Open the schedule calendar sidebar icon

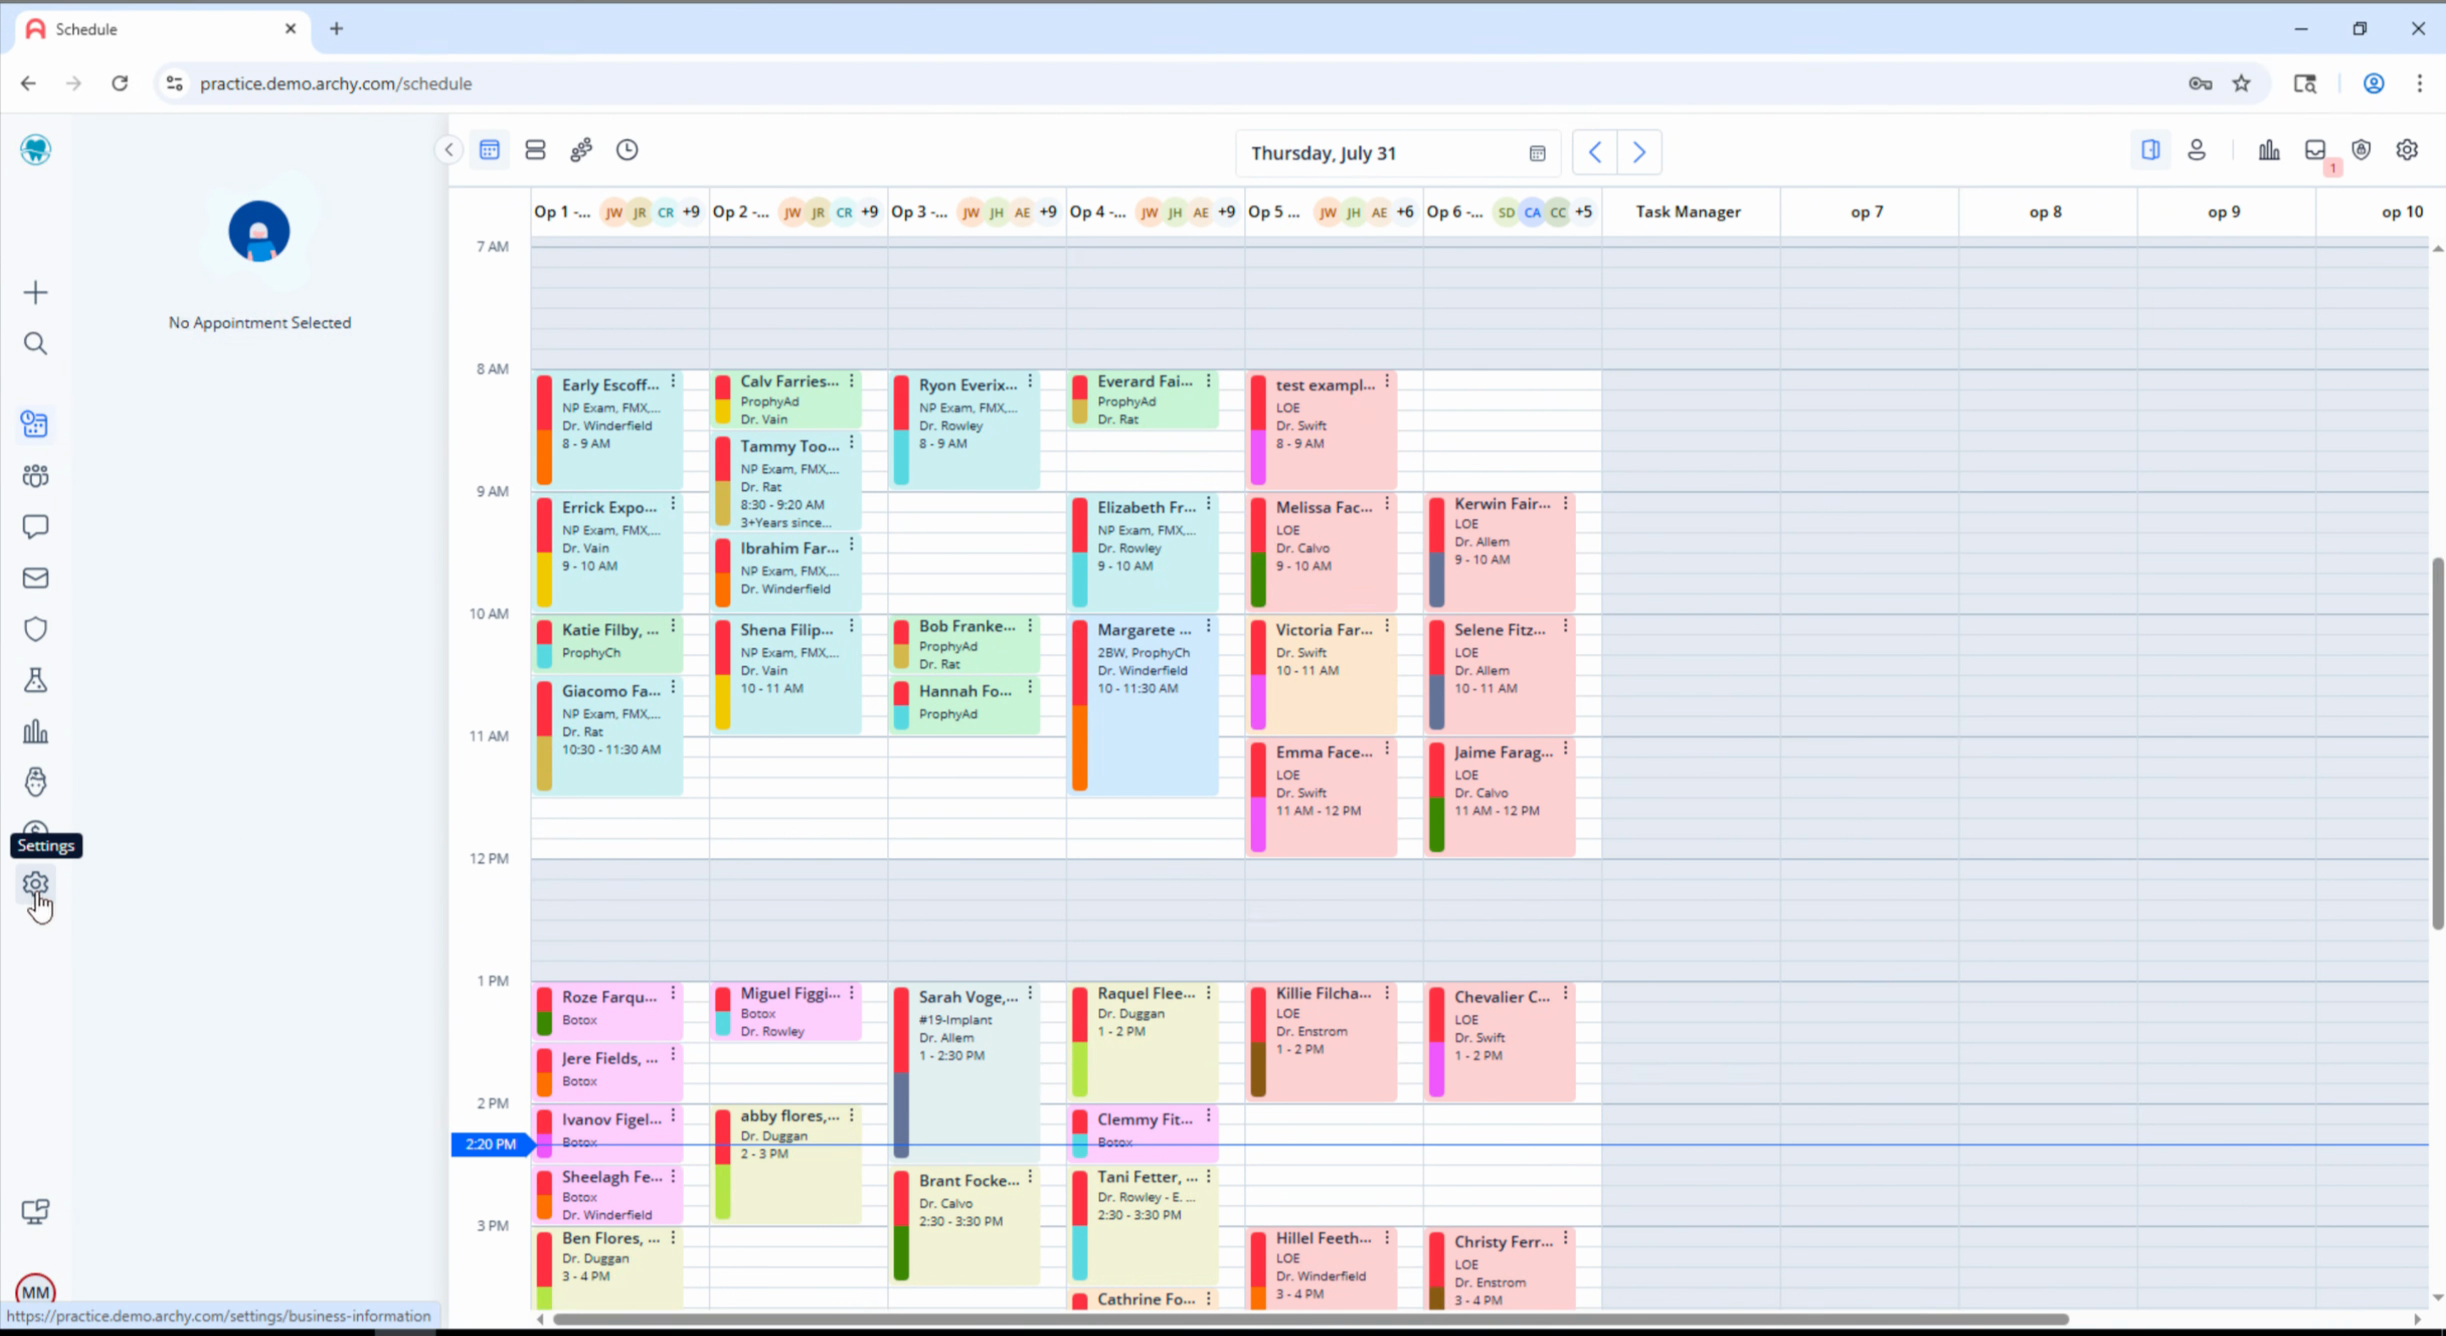[x=35, y=424]
